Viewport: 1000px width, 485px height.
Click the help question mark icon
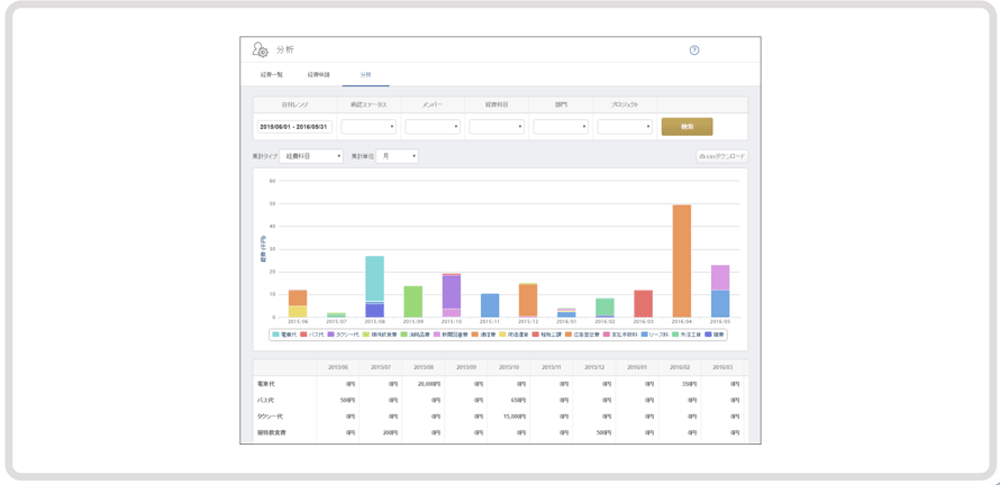(x=694, y=50)
